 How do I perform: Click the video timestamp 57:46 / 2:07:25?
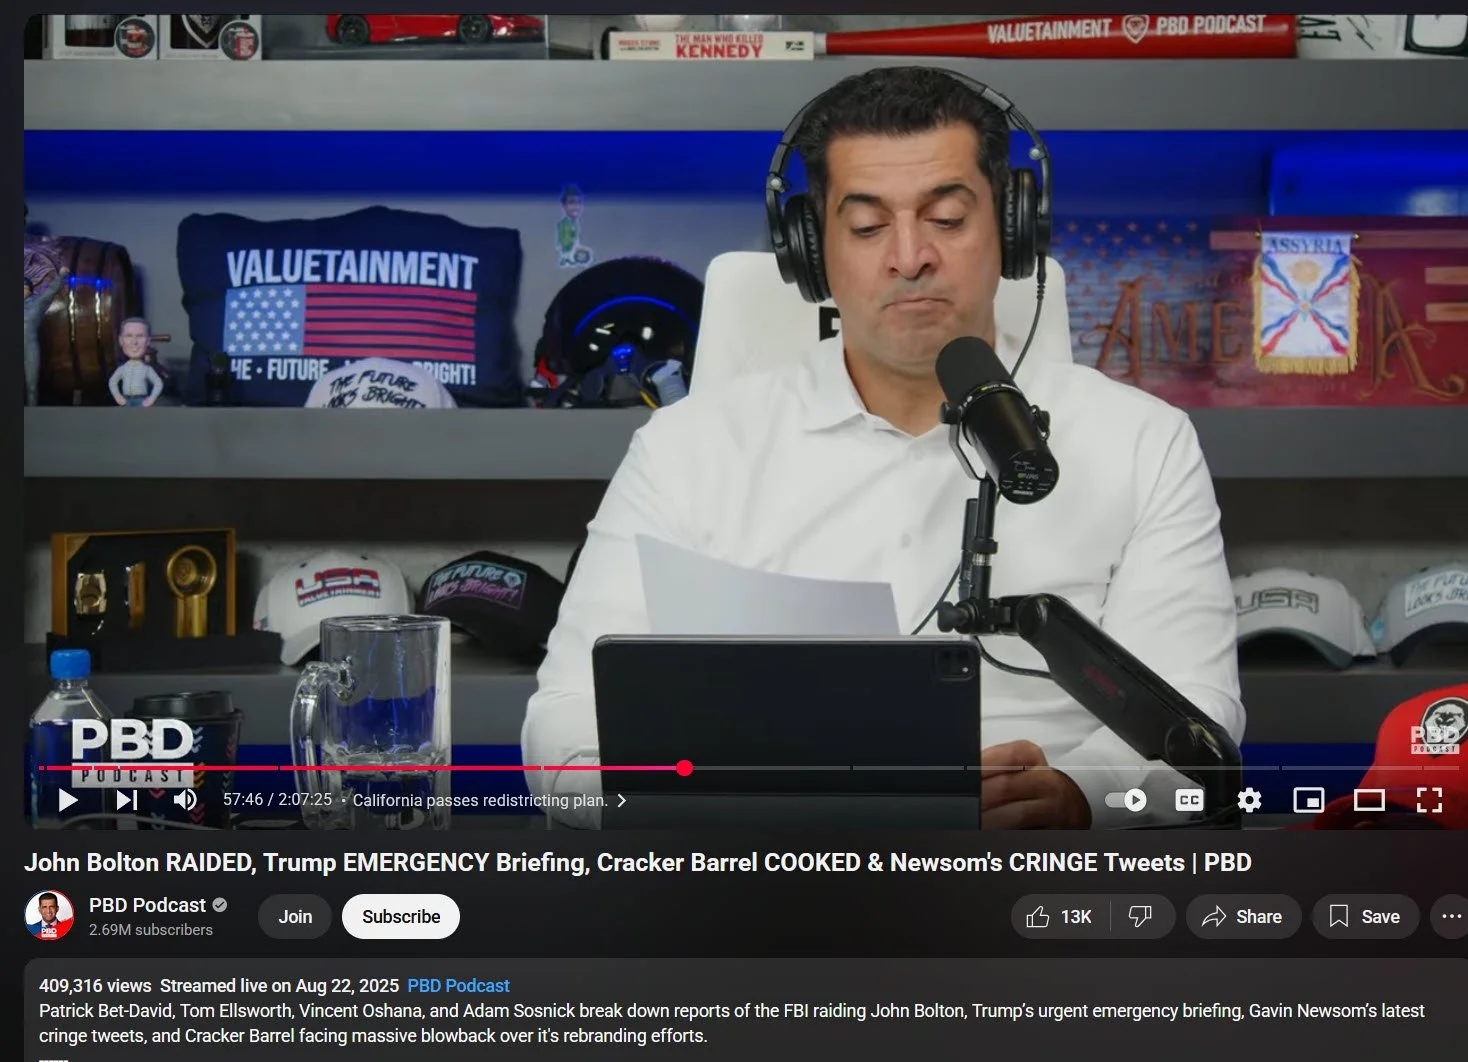coord(277,800)
